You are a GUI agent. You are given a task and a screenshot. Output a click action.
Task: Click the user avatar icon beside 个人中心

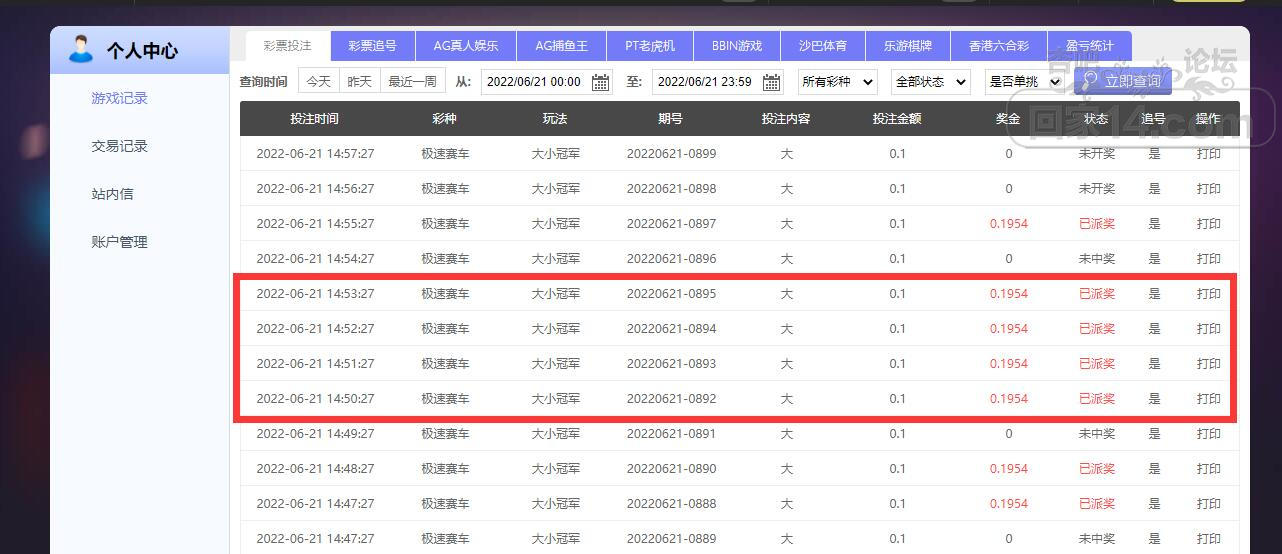coord(81,49)
